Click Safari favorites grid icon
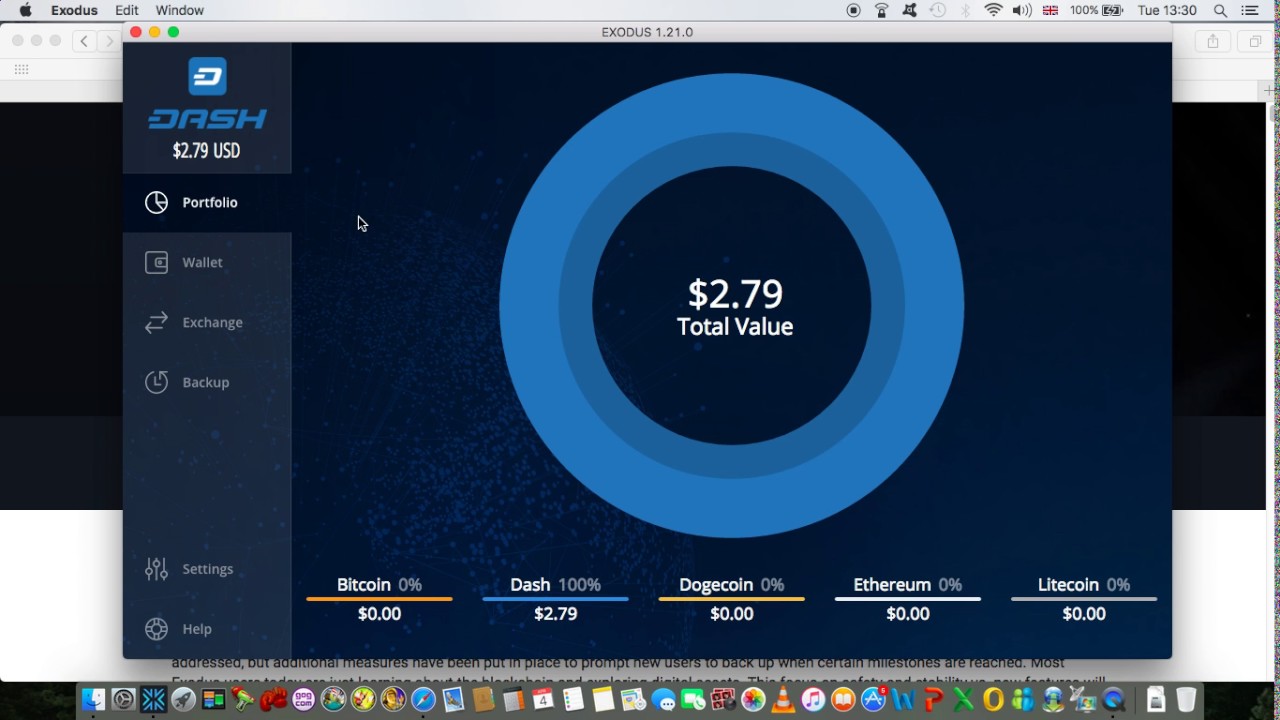Screen dimensions: 1280x720 [21, 69]
